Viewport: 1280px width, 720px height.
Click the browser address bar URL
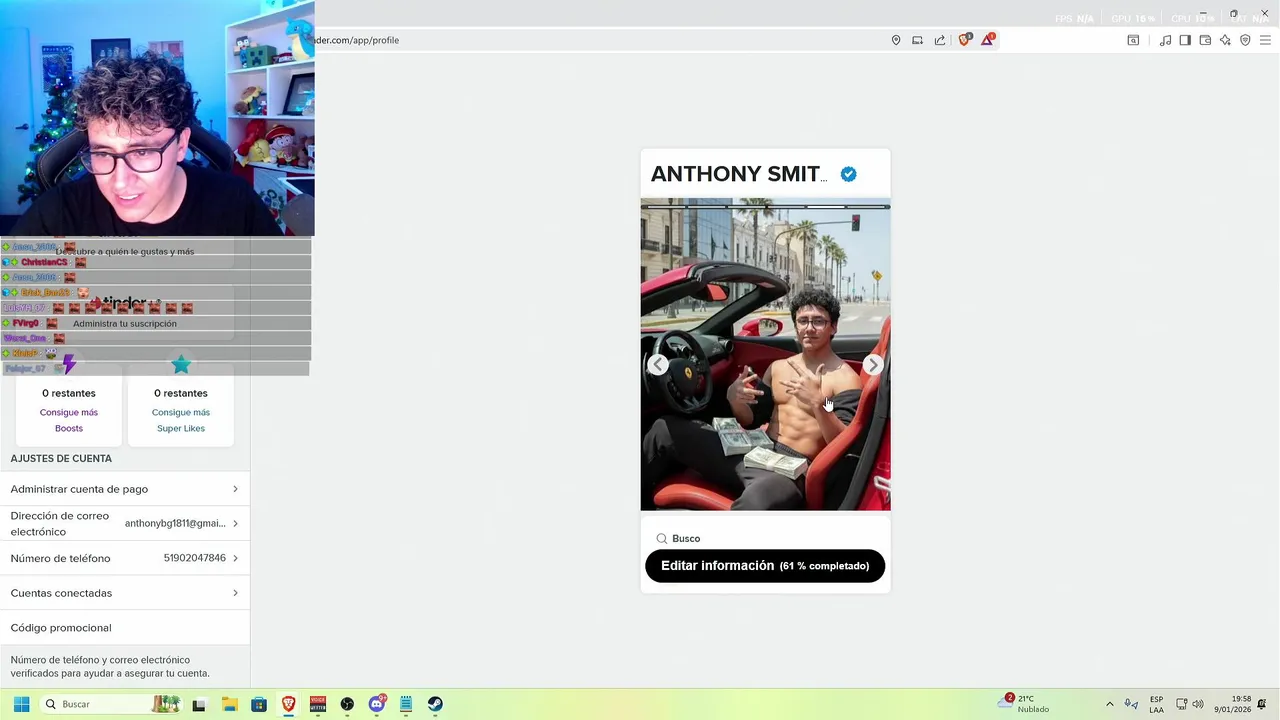(357, 40)
